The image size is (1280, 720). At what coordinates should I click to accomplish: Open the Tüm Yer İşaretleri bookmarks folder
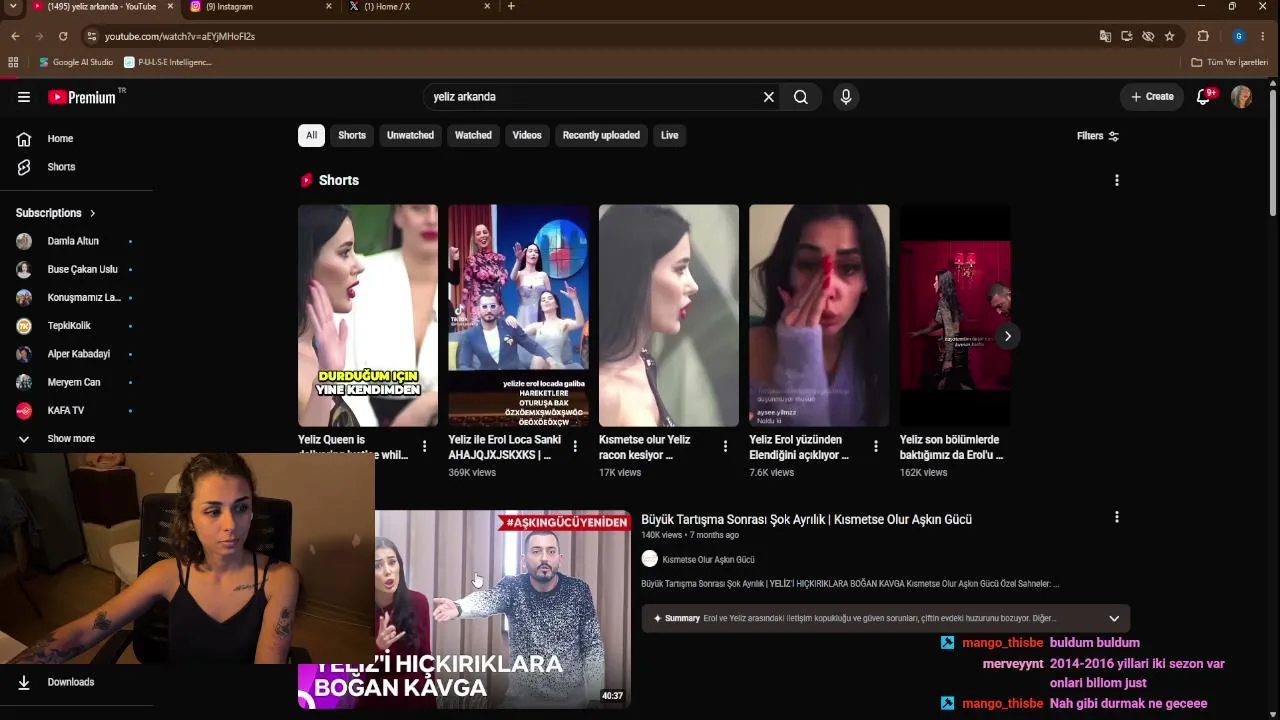pyautogui.click(x=1230, y=62)
